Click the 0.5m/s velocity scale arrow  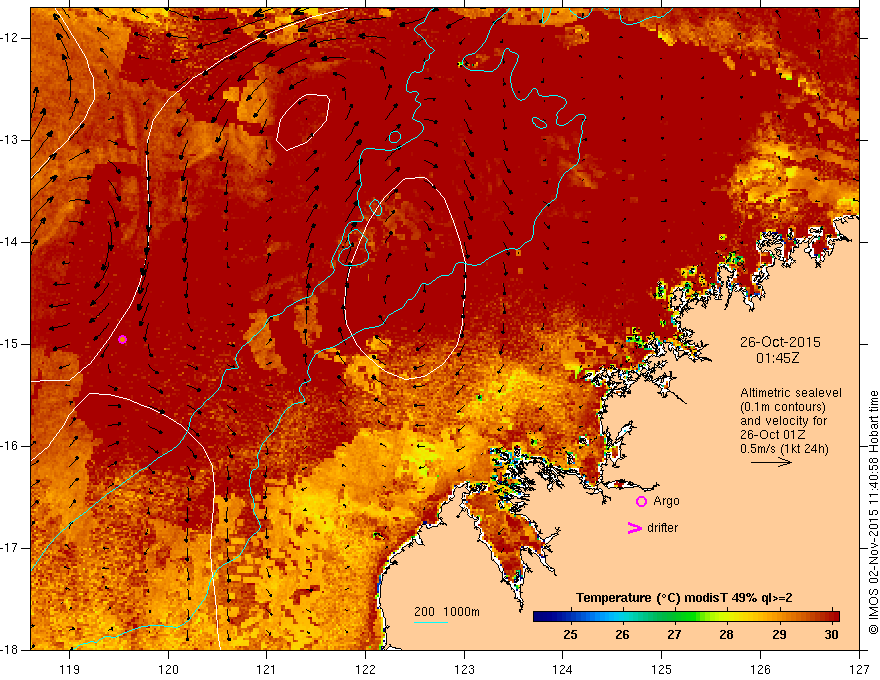tap(771, 462)
